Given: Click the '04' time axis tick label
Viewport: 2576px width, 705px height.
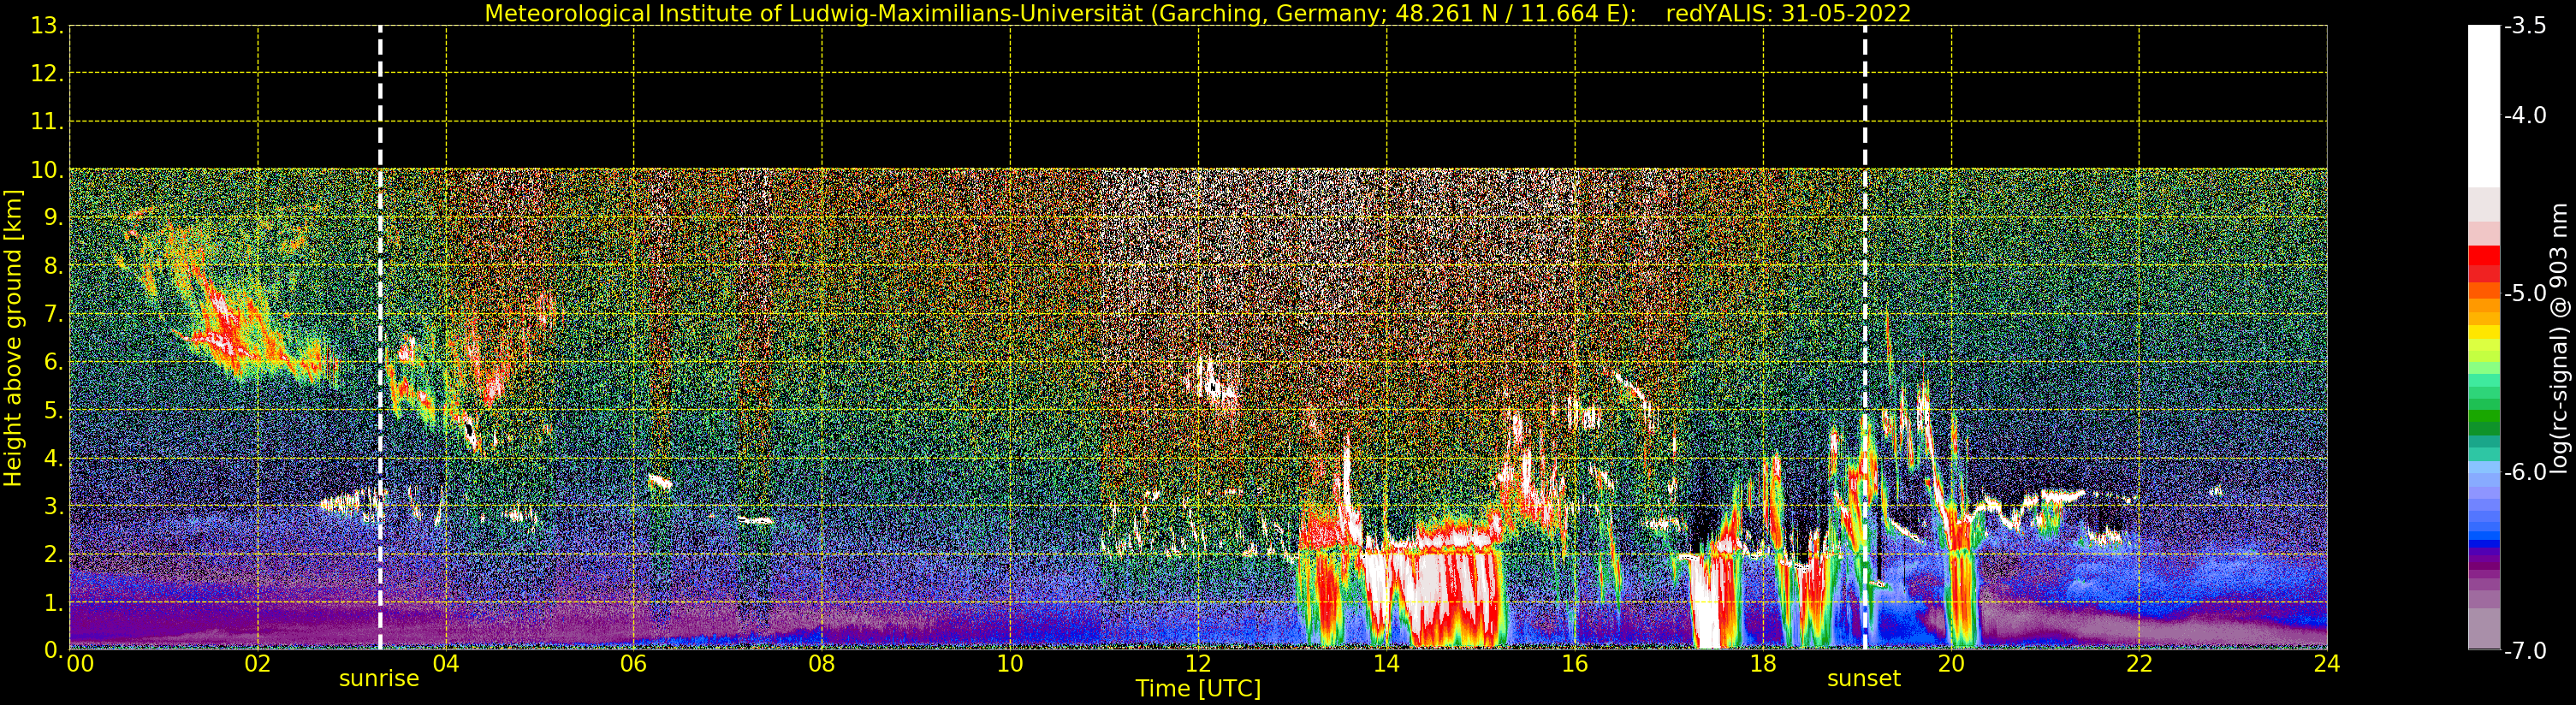Looking at the screenshot, I should click(x=446, y=664).
